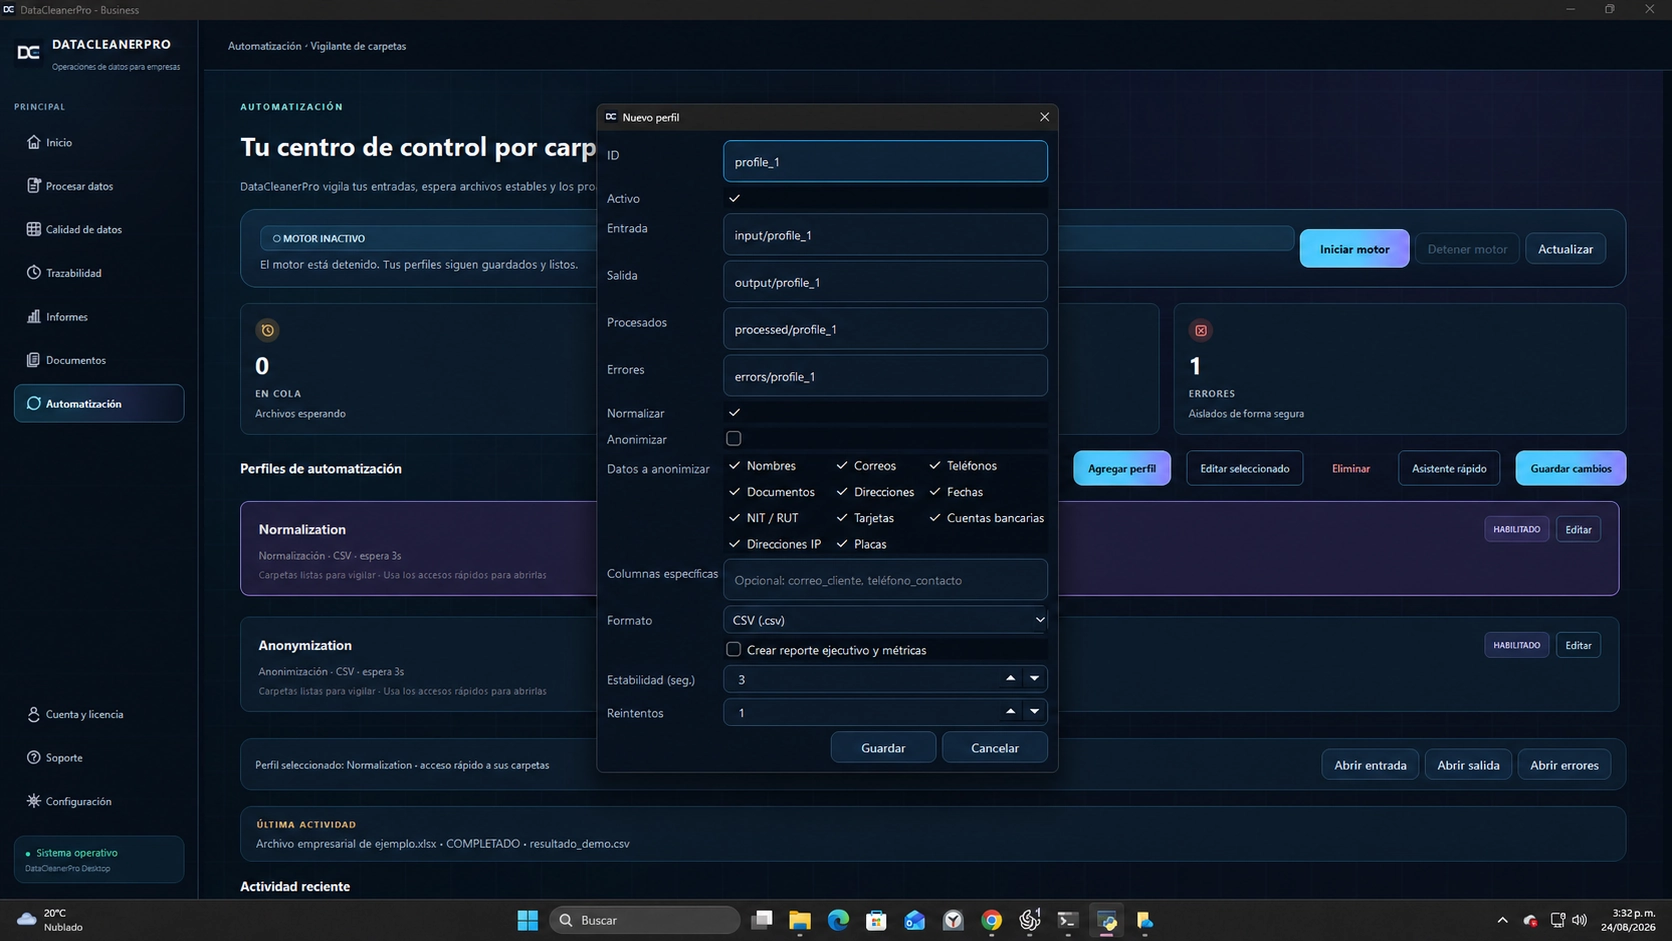Viewport: 1672px width, 941px height.
Task: Go to Calidad de datos page
Action: click(99, 229)
